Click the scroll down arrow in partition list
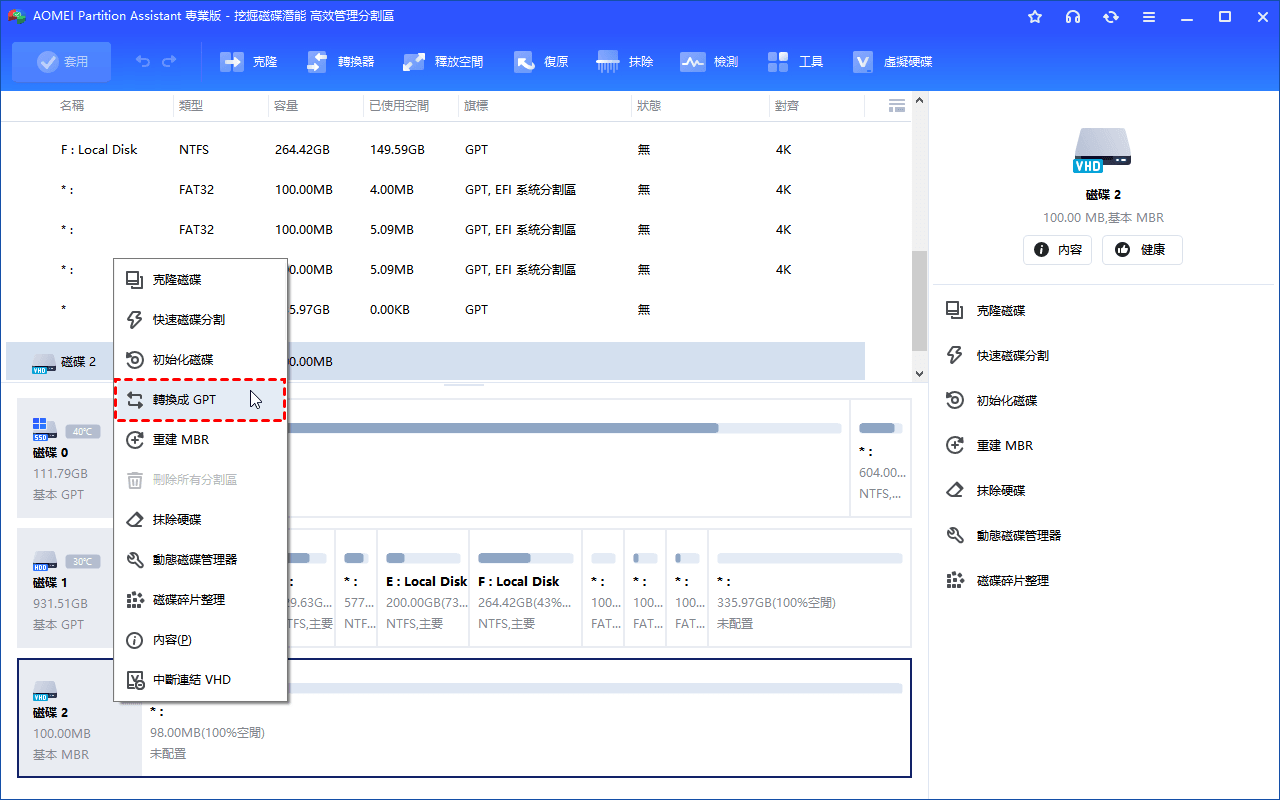Image resolution: width=1280 pixels, height=800 pixels. [x=919, y=373]
